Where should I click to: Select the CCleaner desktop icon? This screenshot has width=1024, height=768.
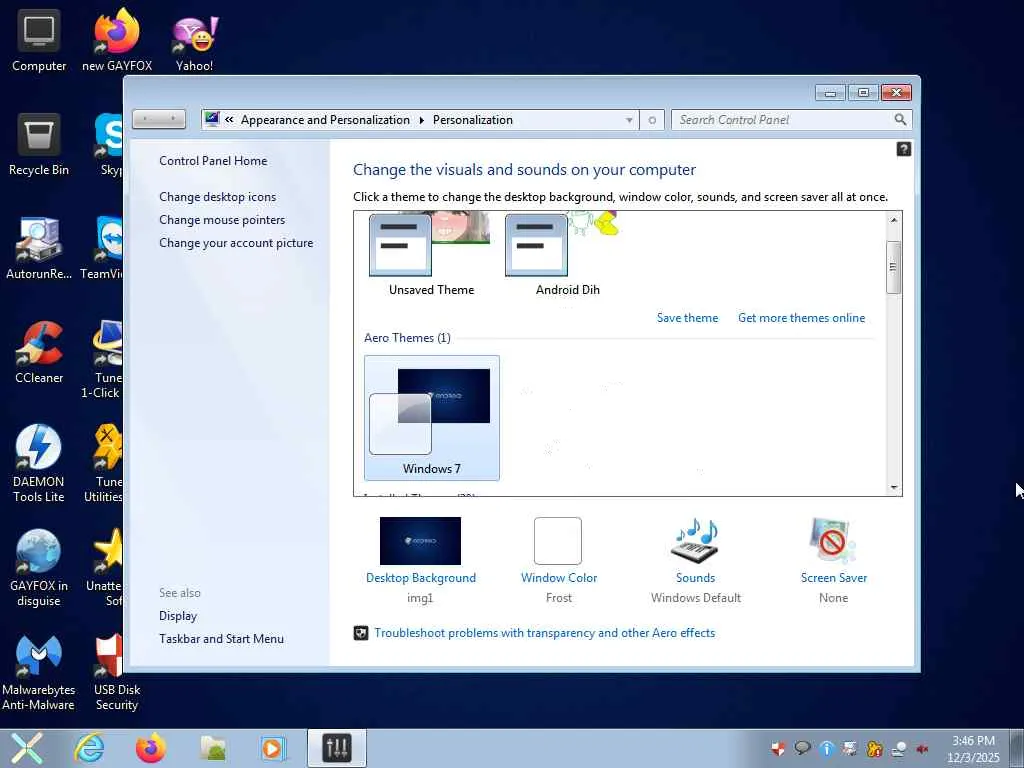point(39,352)
